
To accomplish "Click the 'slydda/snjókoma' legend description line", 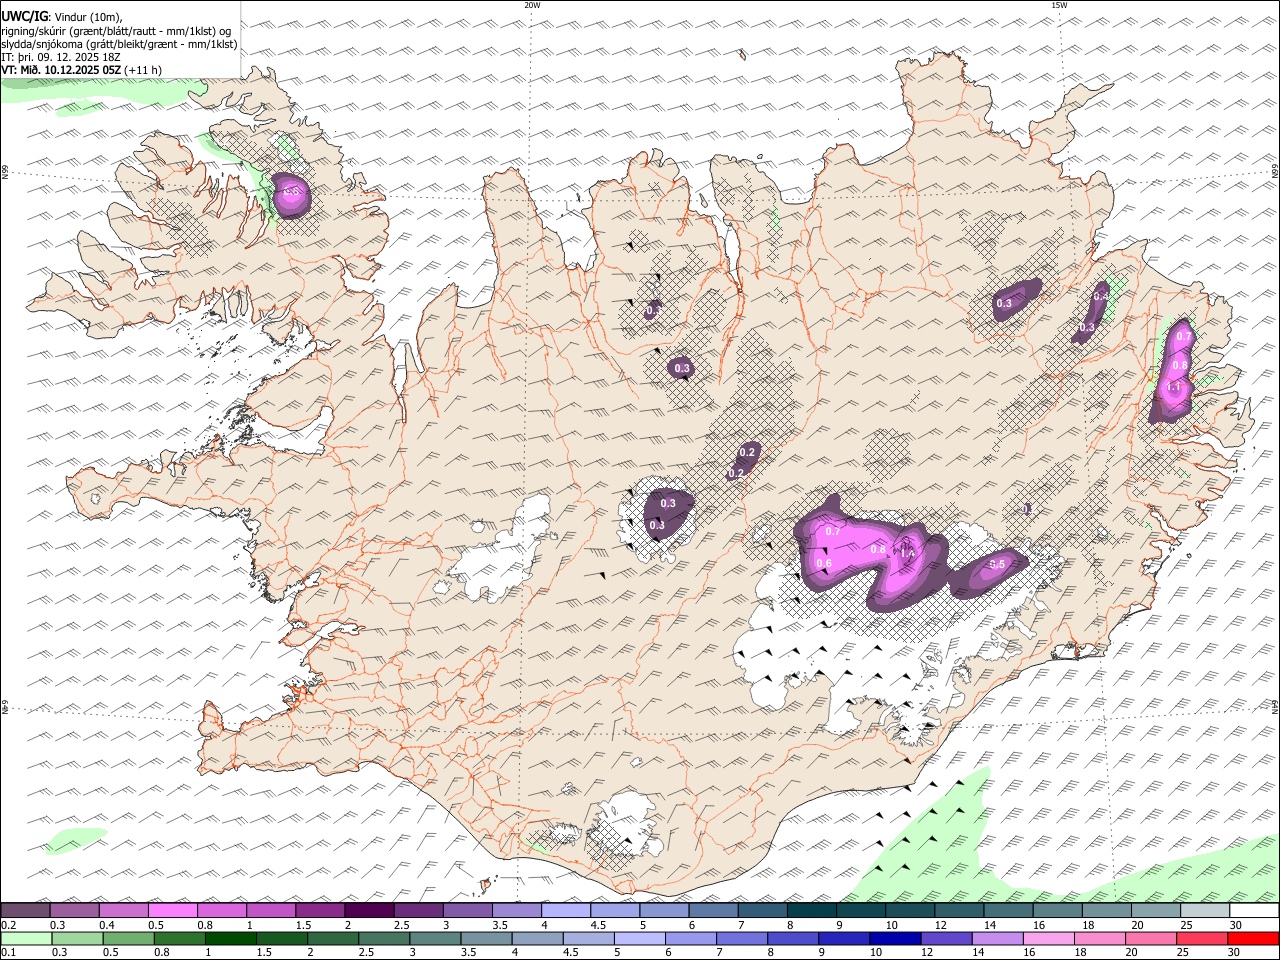I will tap(120, 43).
